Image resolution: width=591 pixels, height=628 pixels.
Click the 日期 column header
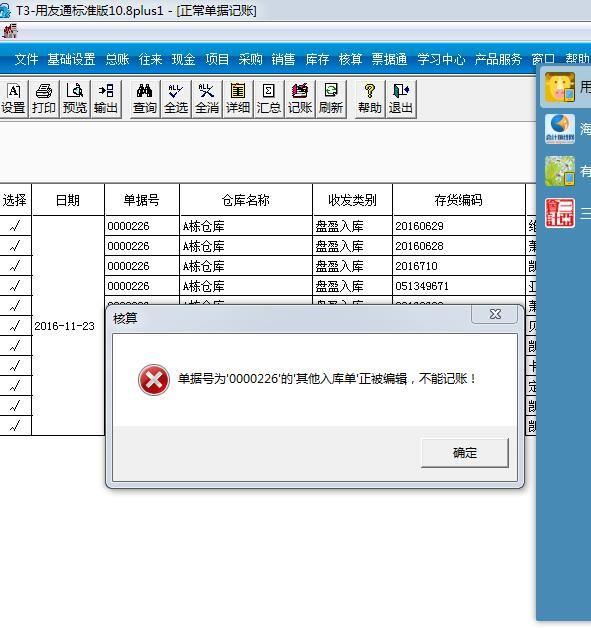coord(68,200)
